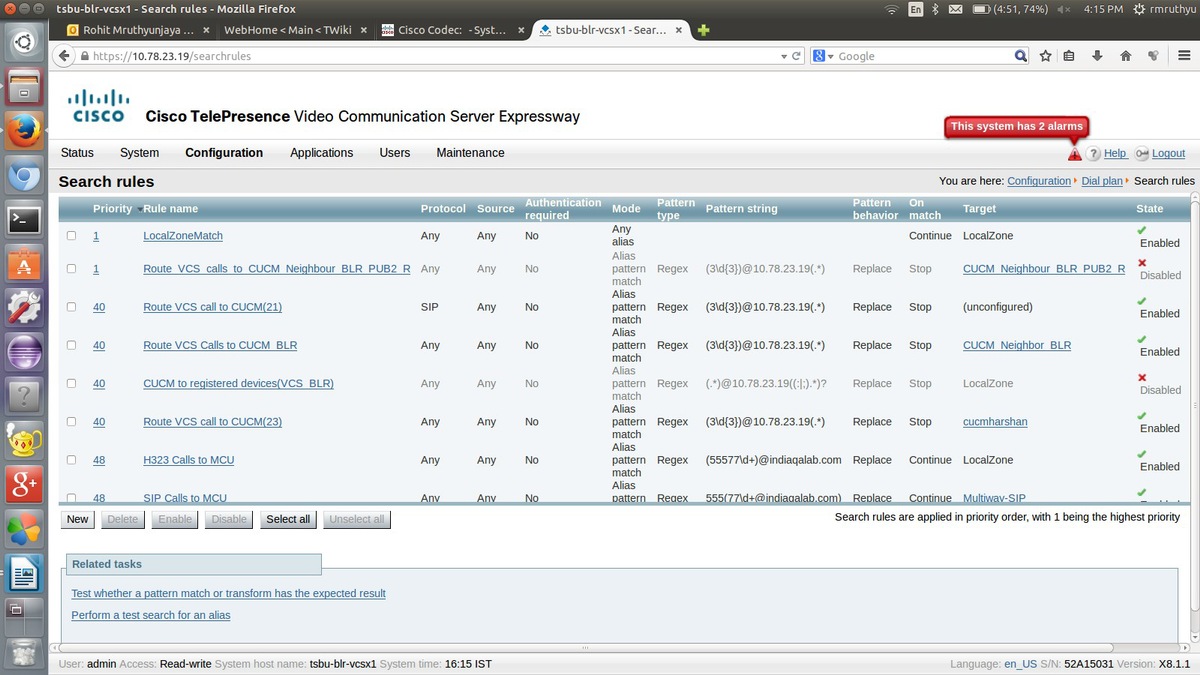
Task: Open URL bar history dropdown arrow
Action: [783, 56]
